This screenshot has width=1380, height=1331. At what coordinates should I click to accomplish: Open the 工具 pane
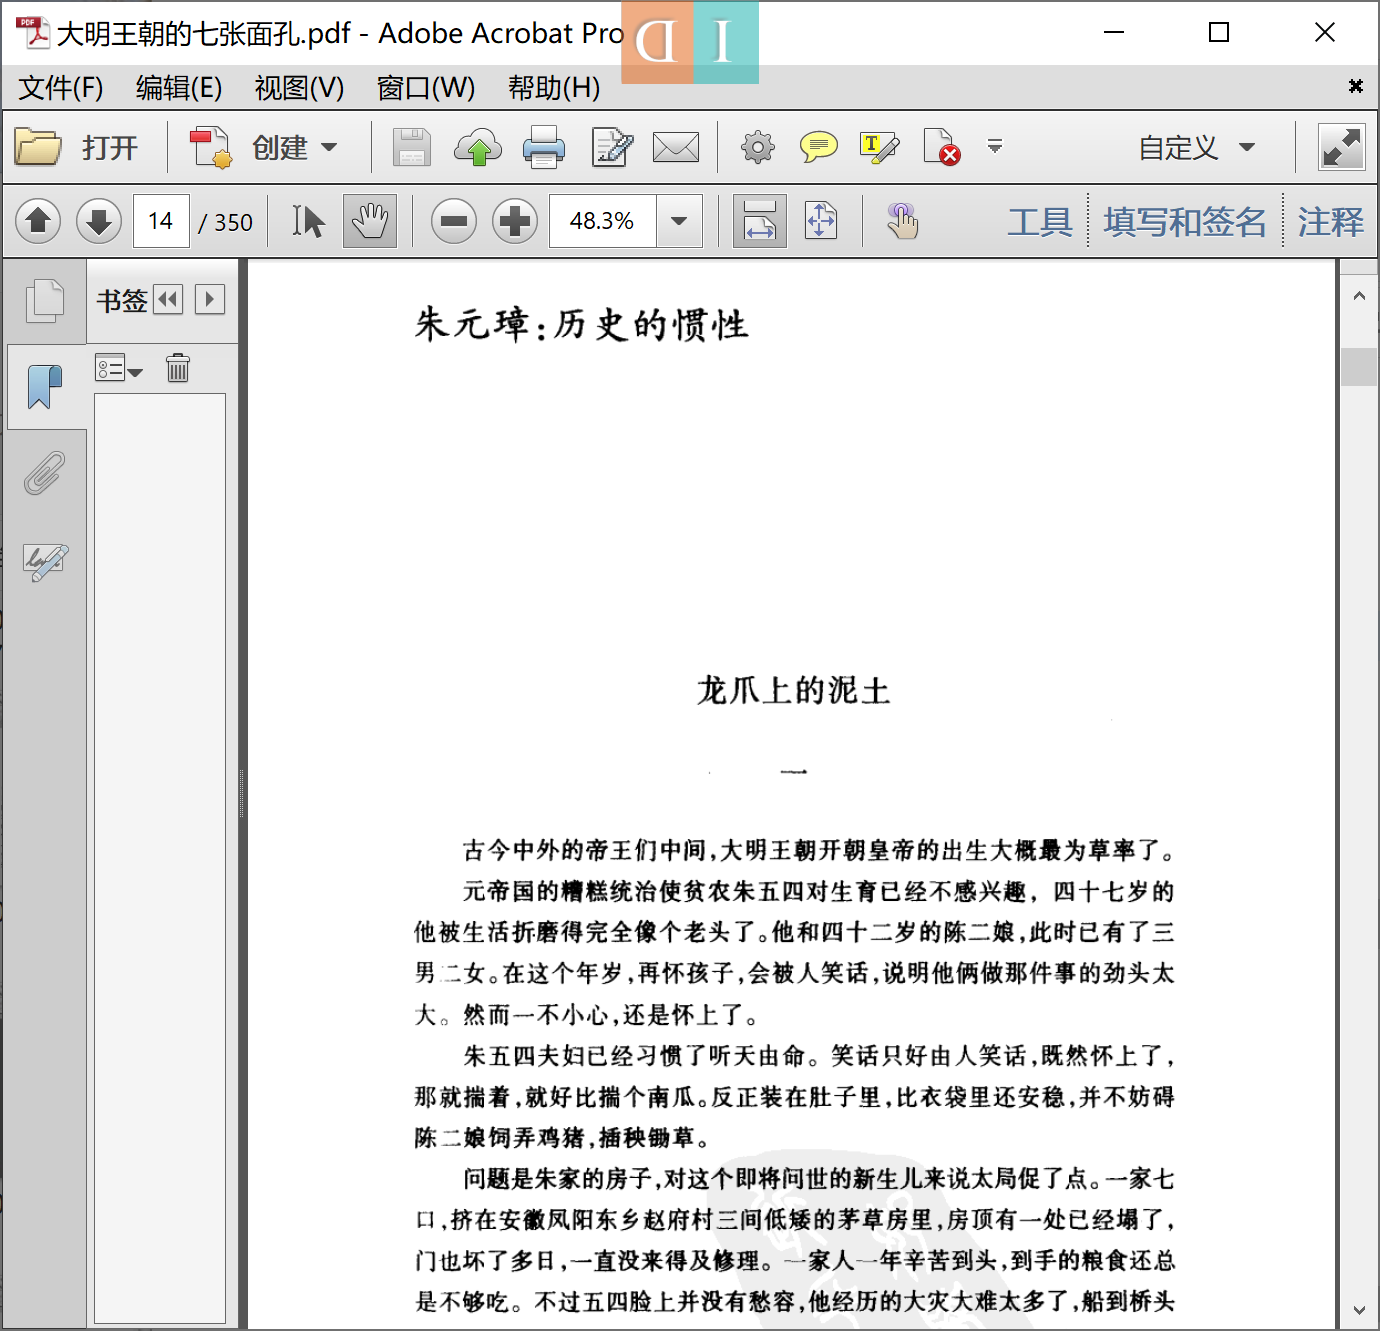(1040, 221)
